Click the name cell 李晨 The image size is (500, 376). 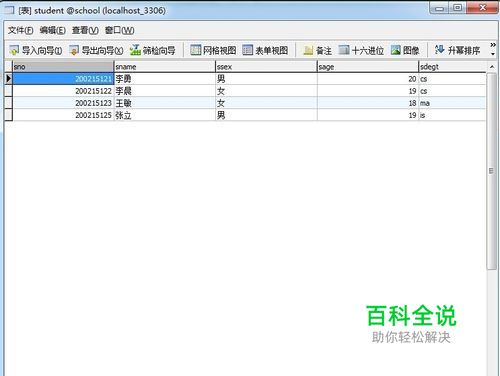point(165,91)
